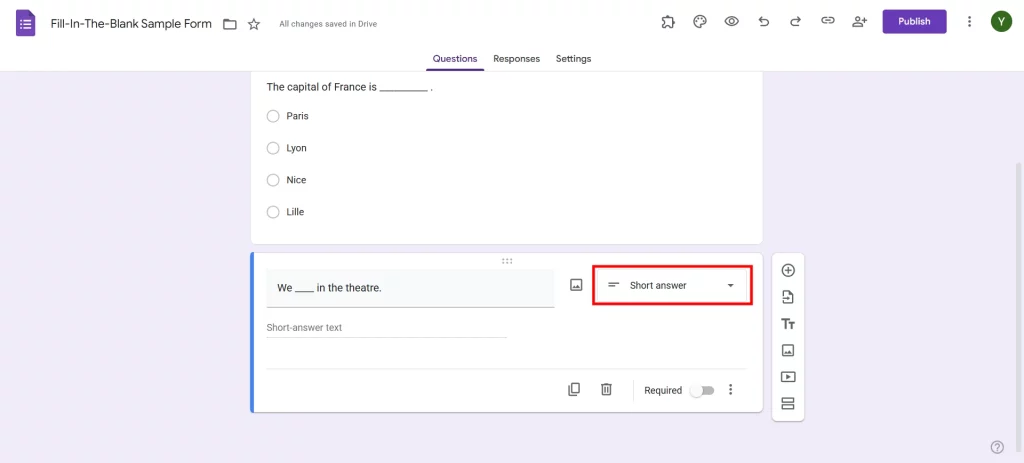Duplicate the question

[x=574, y=390]
